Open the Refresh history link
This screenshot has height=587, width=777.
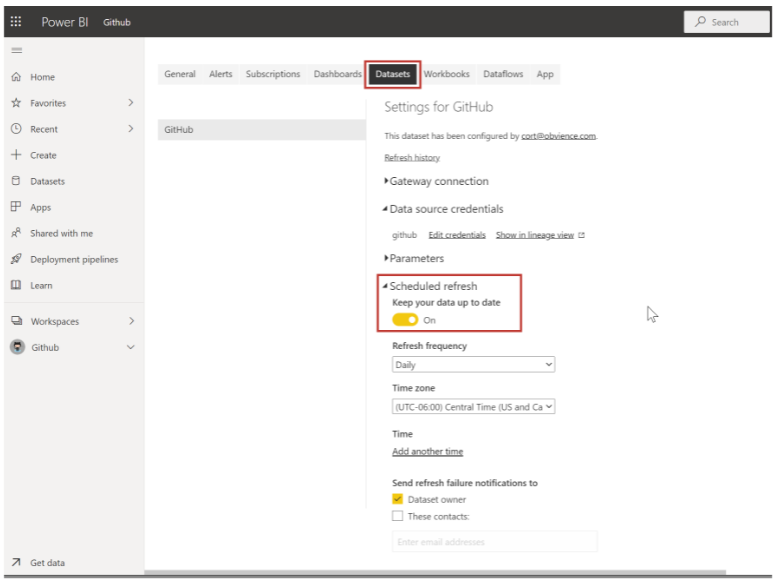click(412, 158)
